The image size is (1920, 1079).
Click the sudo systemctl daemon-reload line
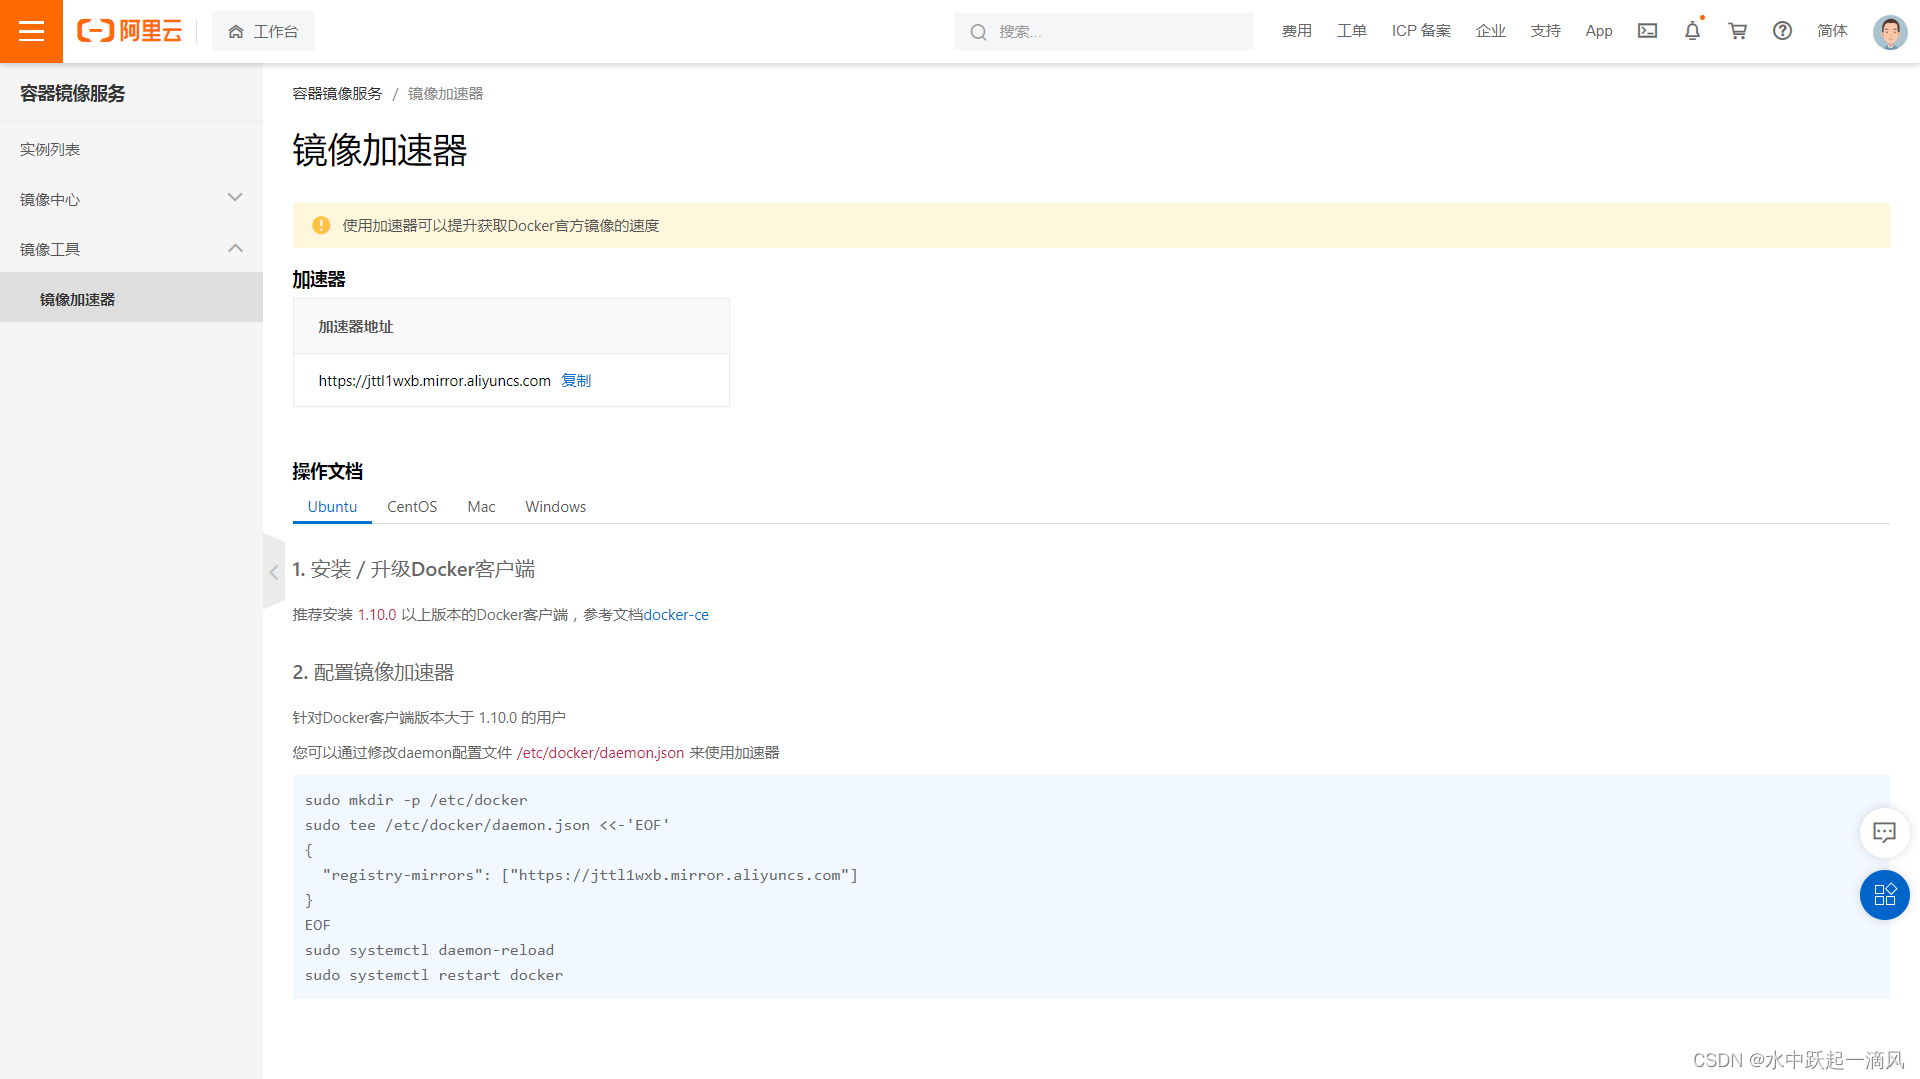429,950
